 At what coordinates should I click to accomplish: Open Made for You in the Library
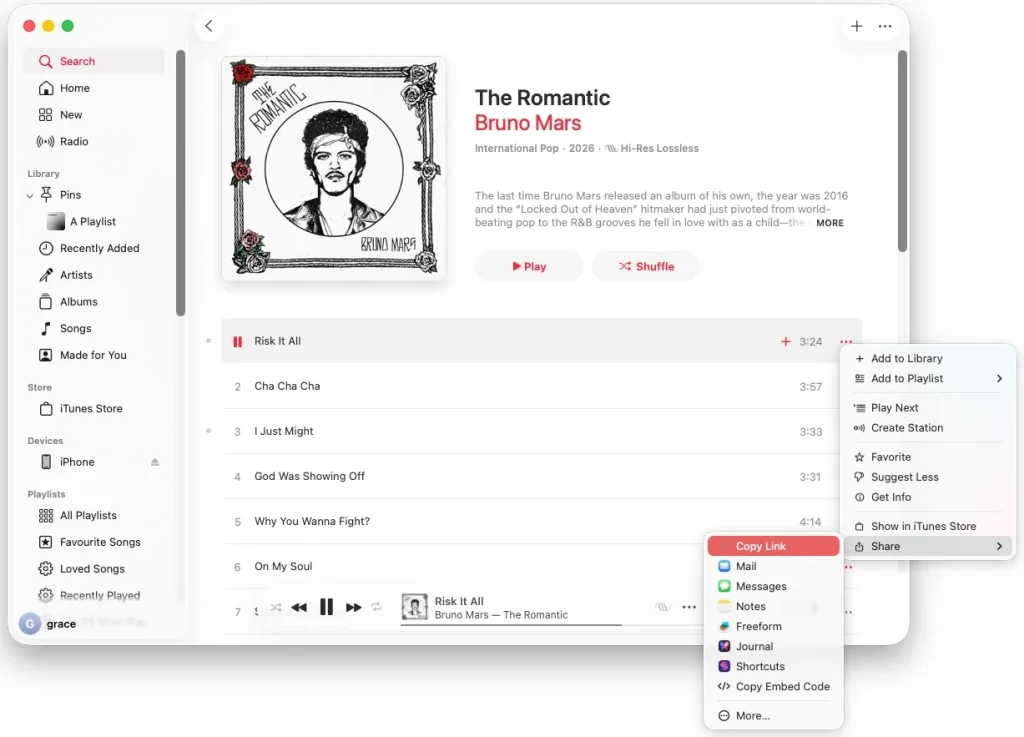(92, 355)
